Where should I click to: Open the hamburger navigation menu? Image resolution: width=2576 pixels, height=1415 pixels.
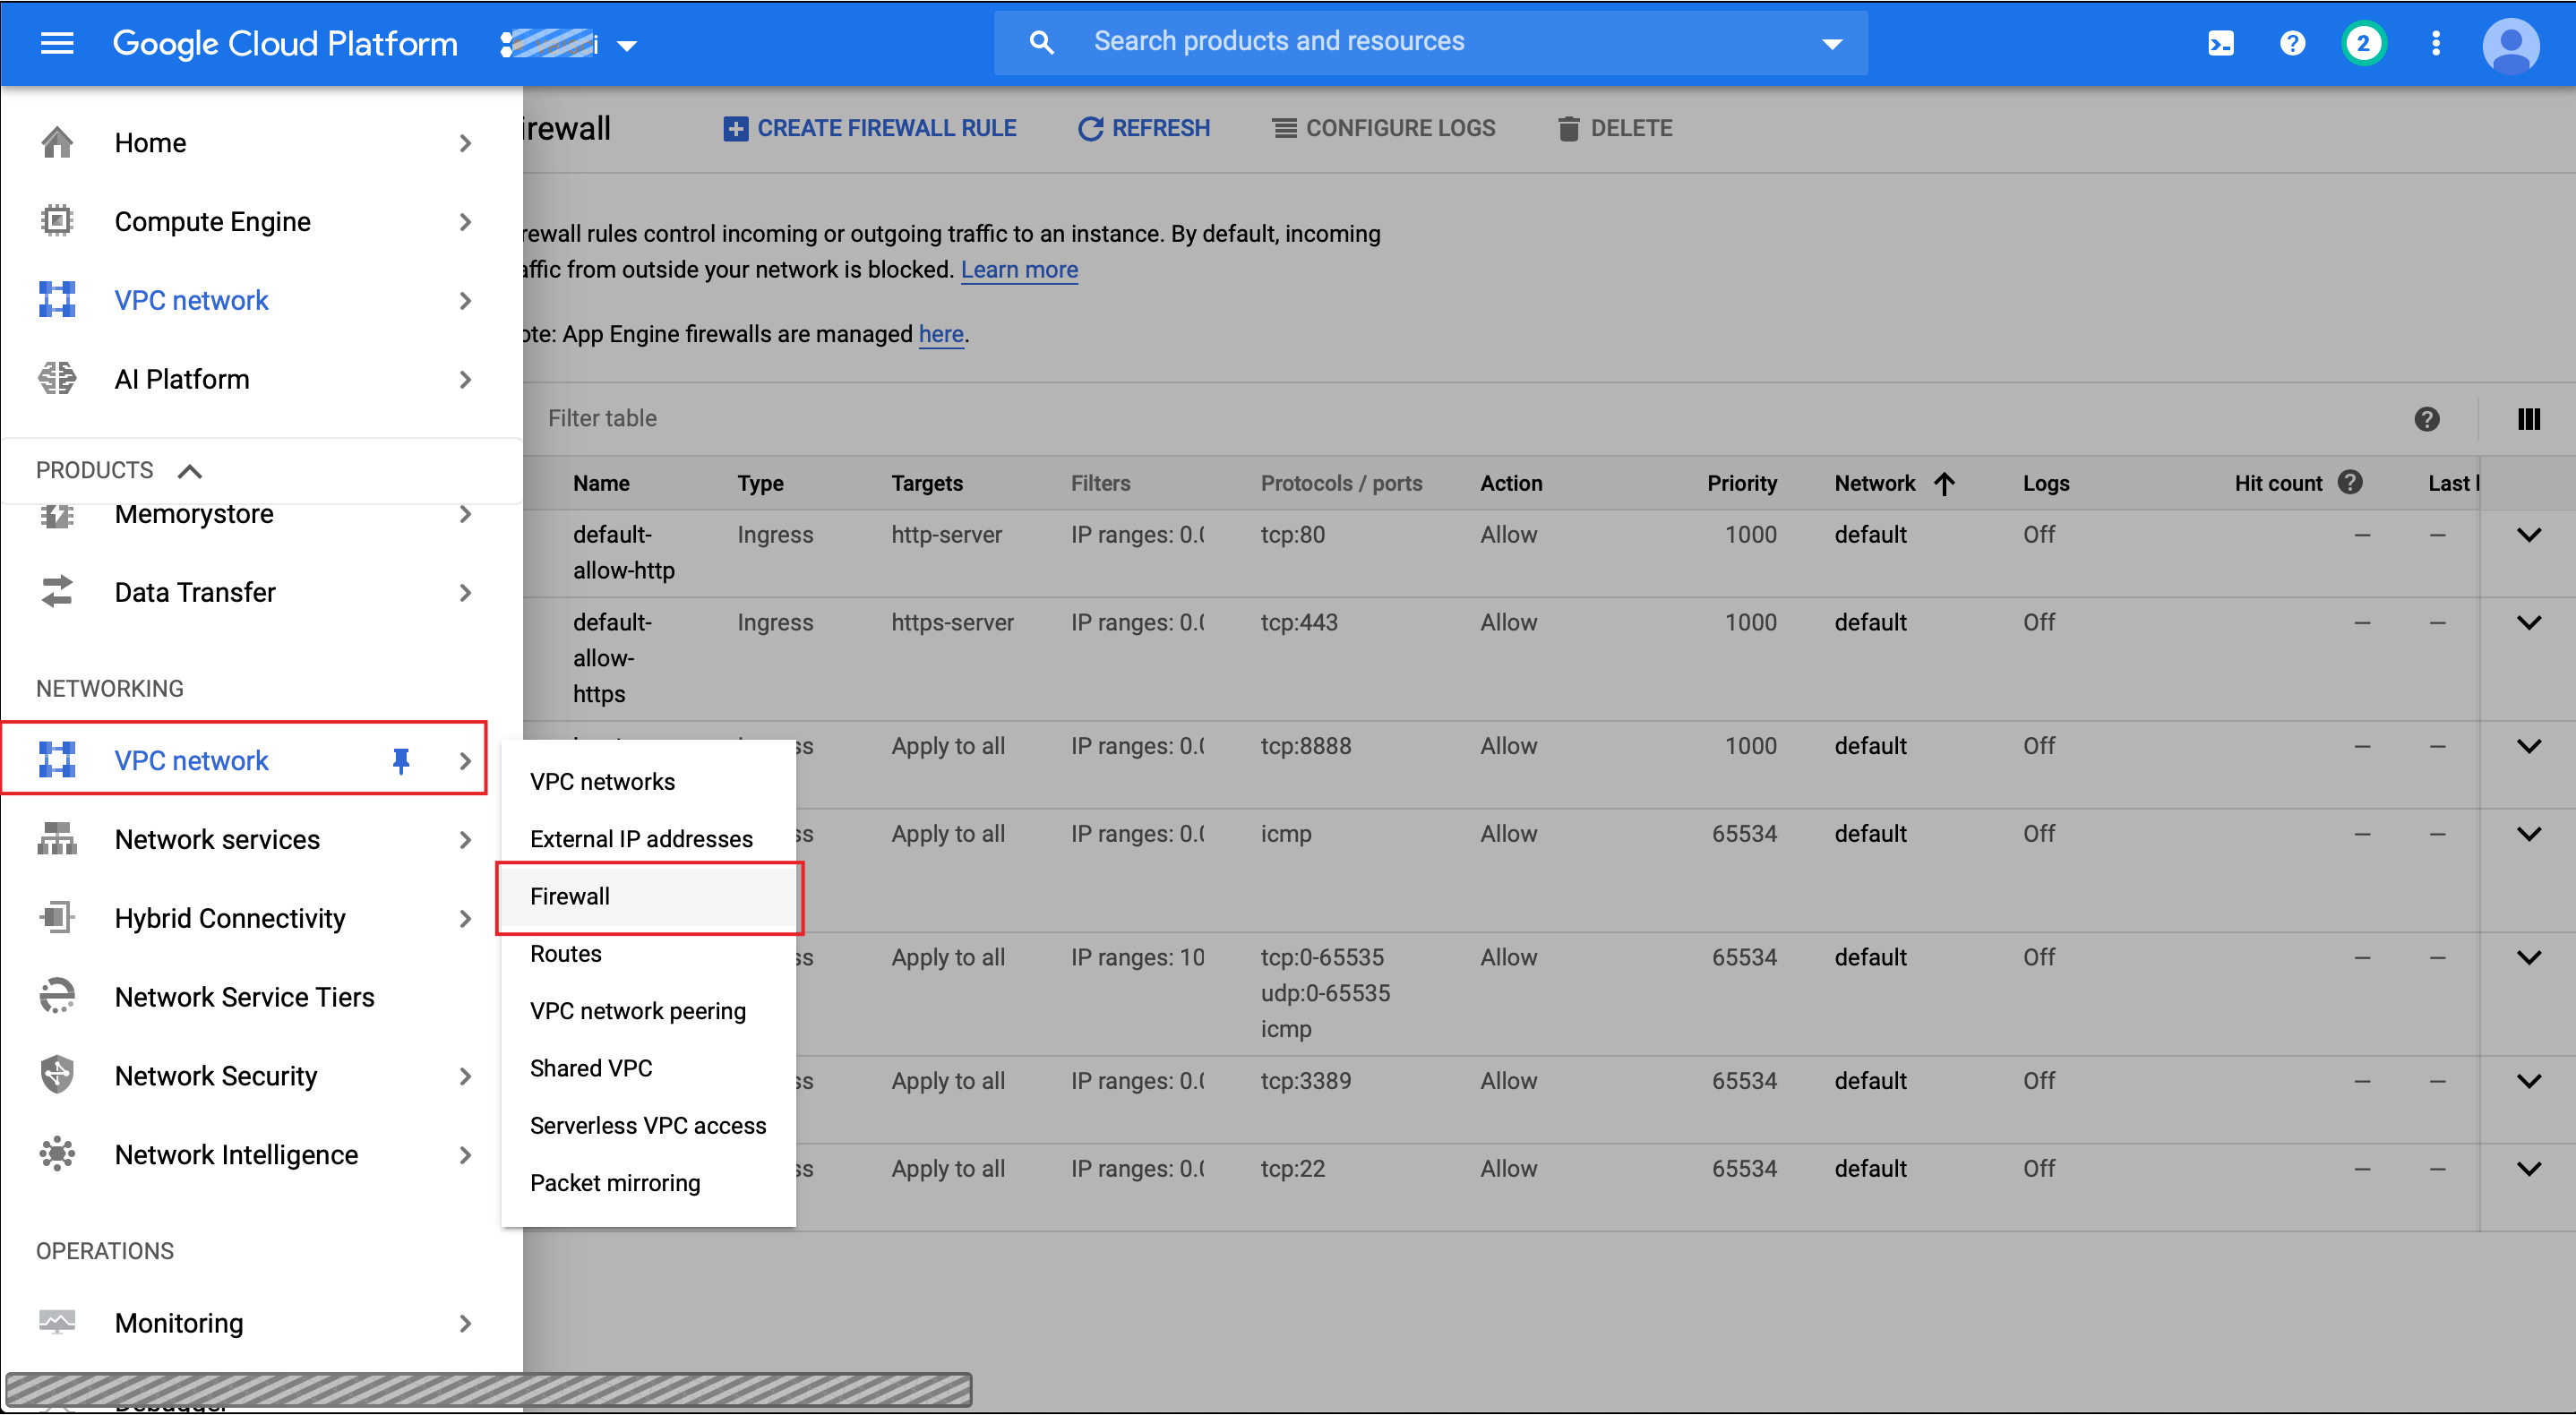click(57, 43)
